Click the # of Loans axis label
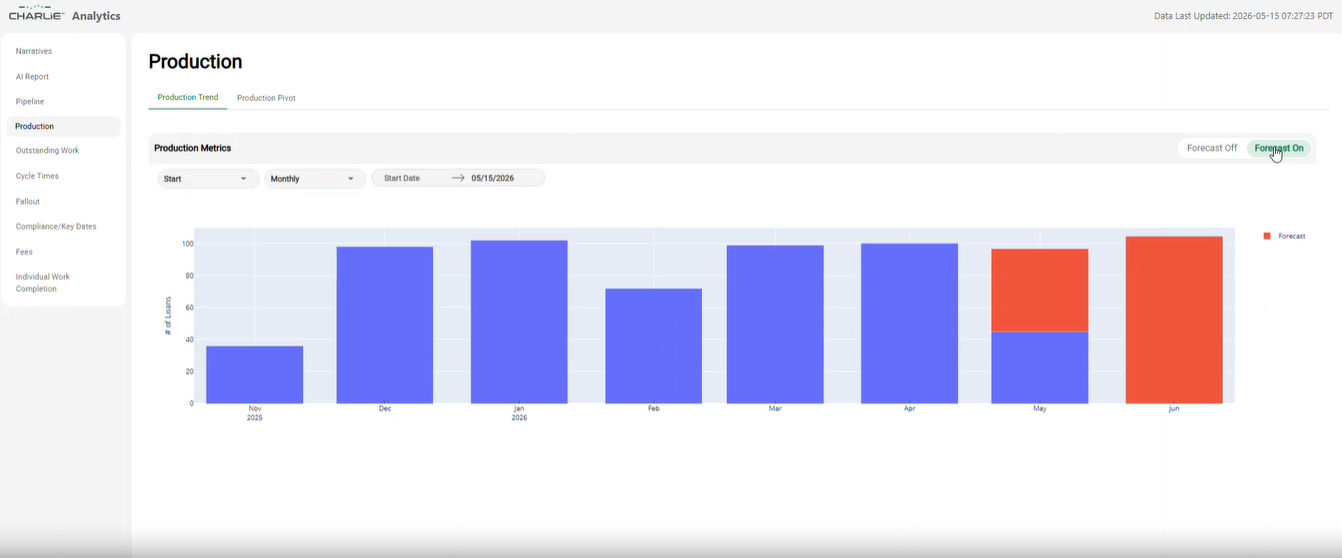This screenshot has height=558, width=1342. 168,315
